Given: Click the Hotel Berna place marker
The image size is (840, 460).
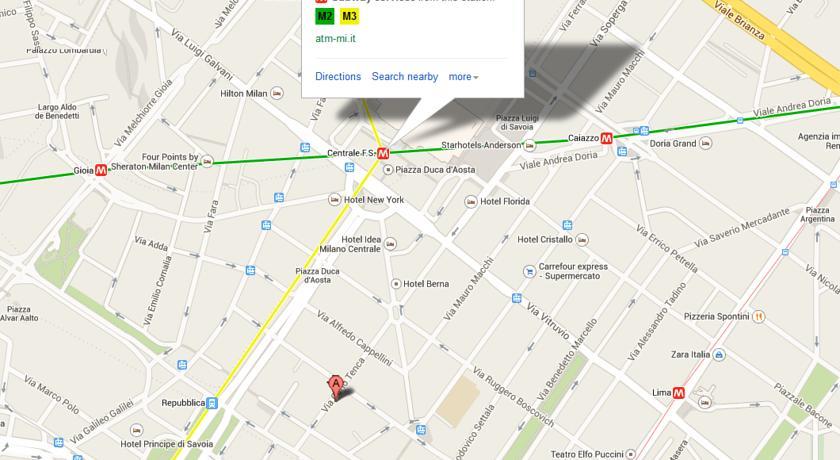Looking at the screenshot, I should [396, 284].
